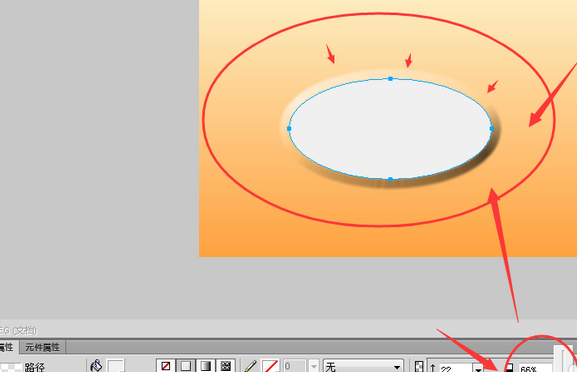Viewport: 577px width, 372px height.
Task: Open the stroke size dropdown arrow
Action: 314,366
